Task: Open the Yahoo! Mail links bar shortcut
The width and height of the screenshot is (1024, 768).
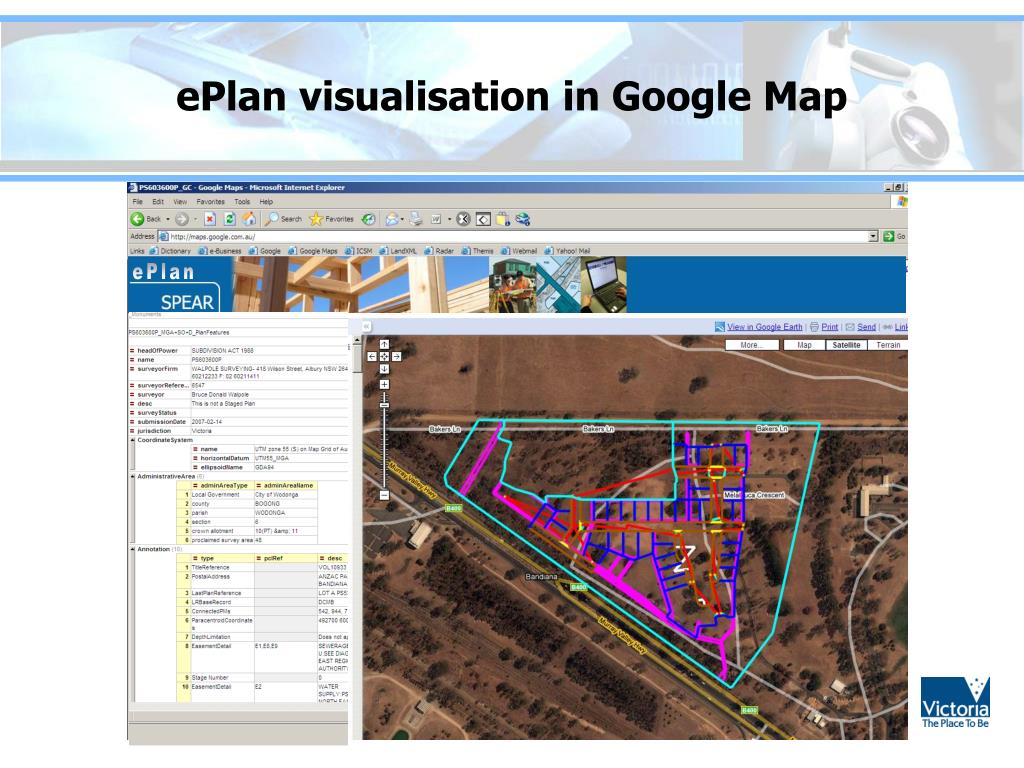Action: (568, 251)
